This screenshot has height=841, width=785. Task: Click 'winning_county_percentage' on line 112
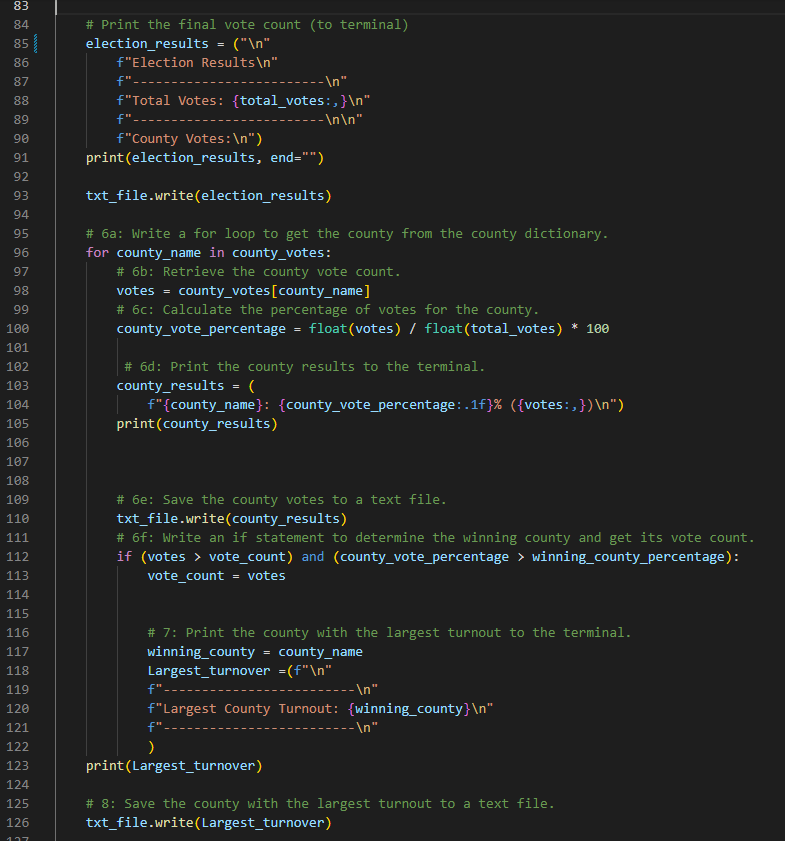click(628, 557)
